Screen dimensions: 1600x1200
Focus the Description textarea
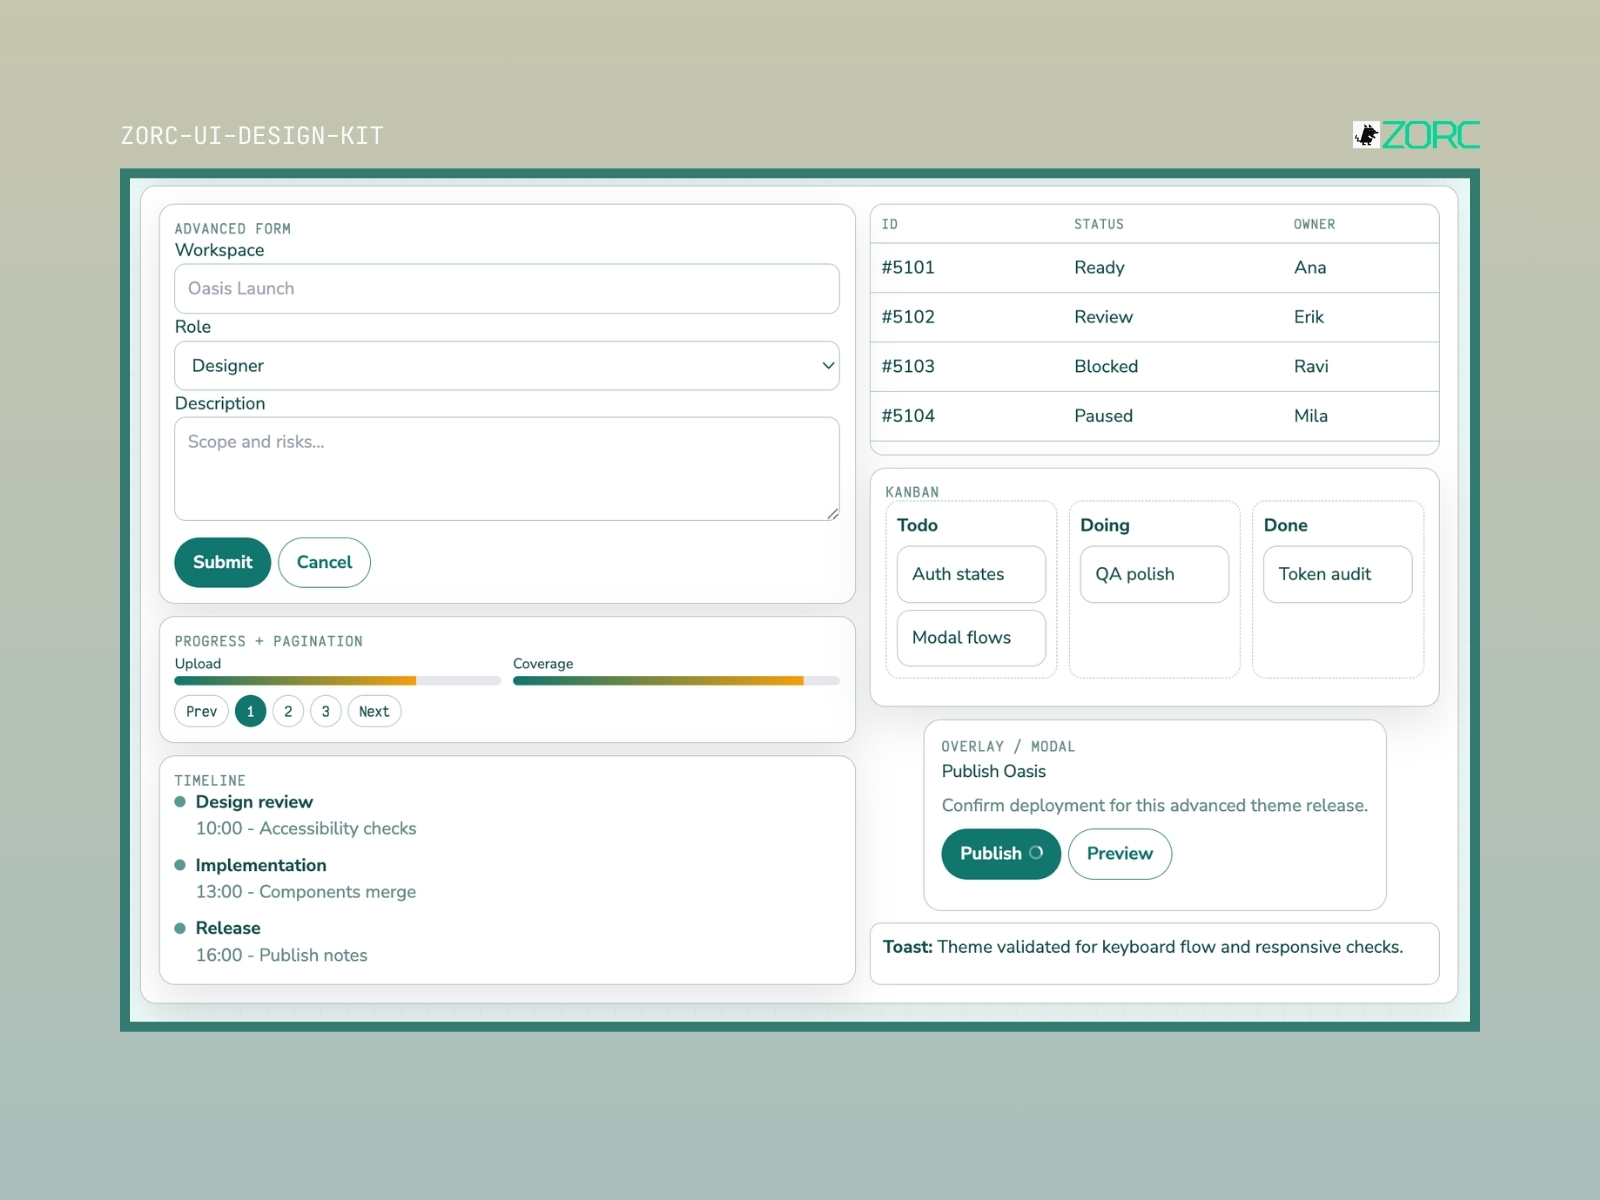point(507,469)
